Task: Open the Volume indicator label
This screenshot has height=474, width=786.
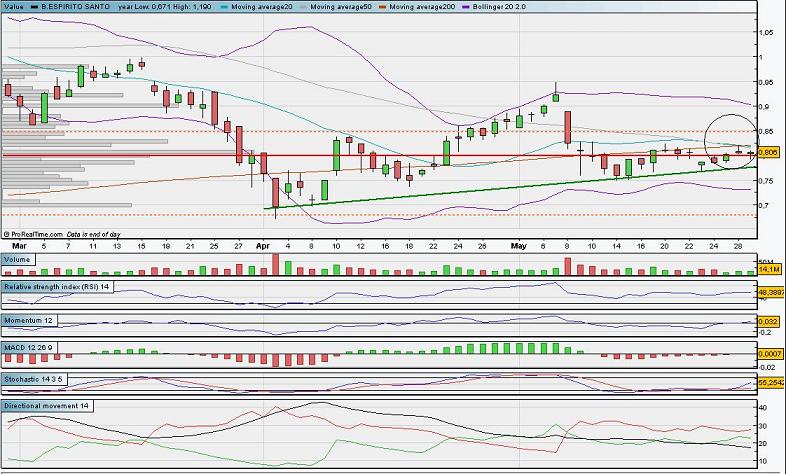Action: [x=18, y=260]
